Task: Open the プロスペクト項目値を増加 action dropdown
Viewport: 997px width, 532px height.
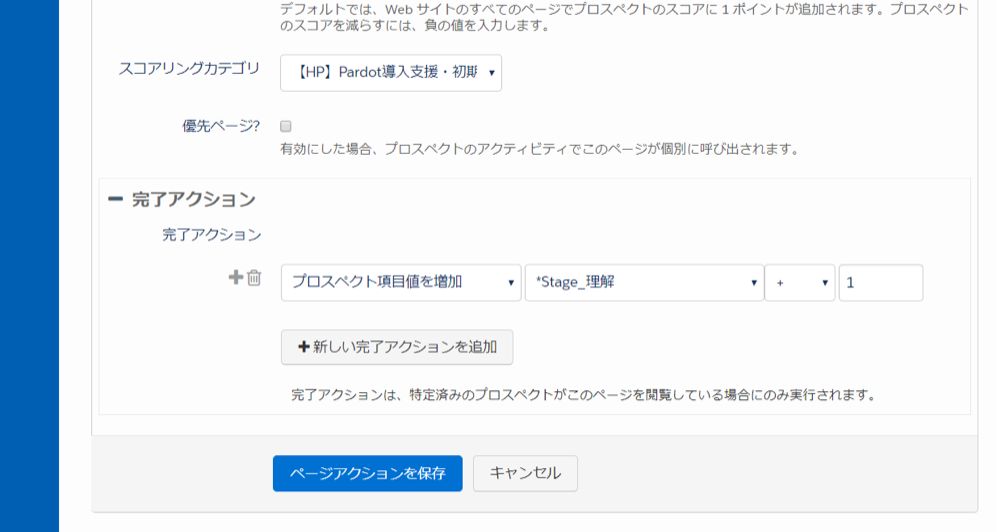Action: click(x=401, y=282)
